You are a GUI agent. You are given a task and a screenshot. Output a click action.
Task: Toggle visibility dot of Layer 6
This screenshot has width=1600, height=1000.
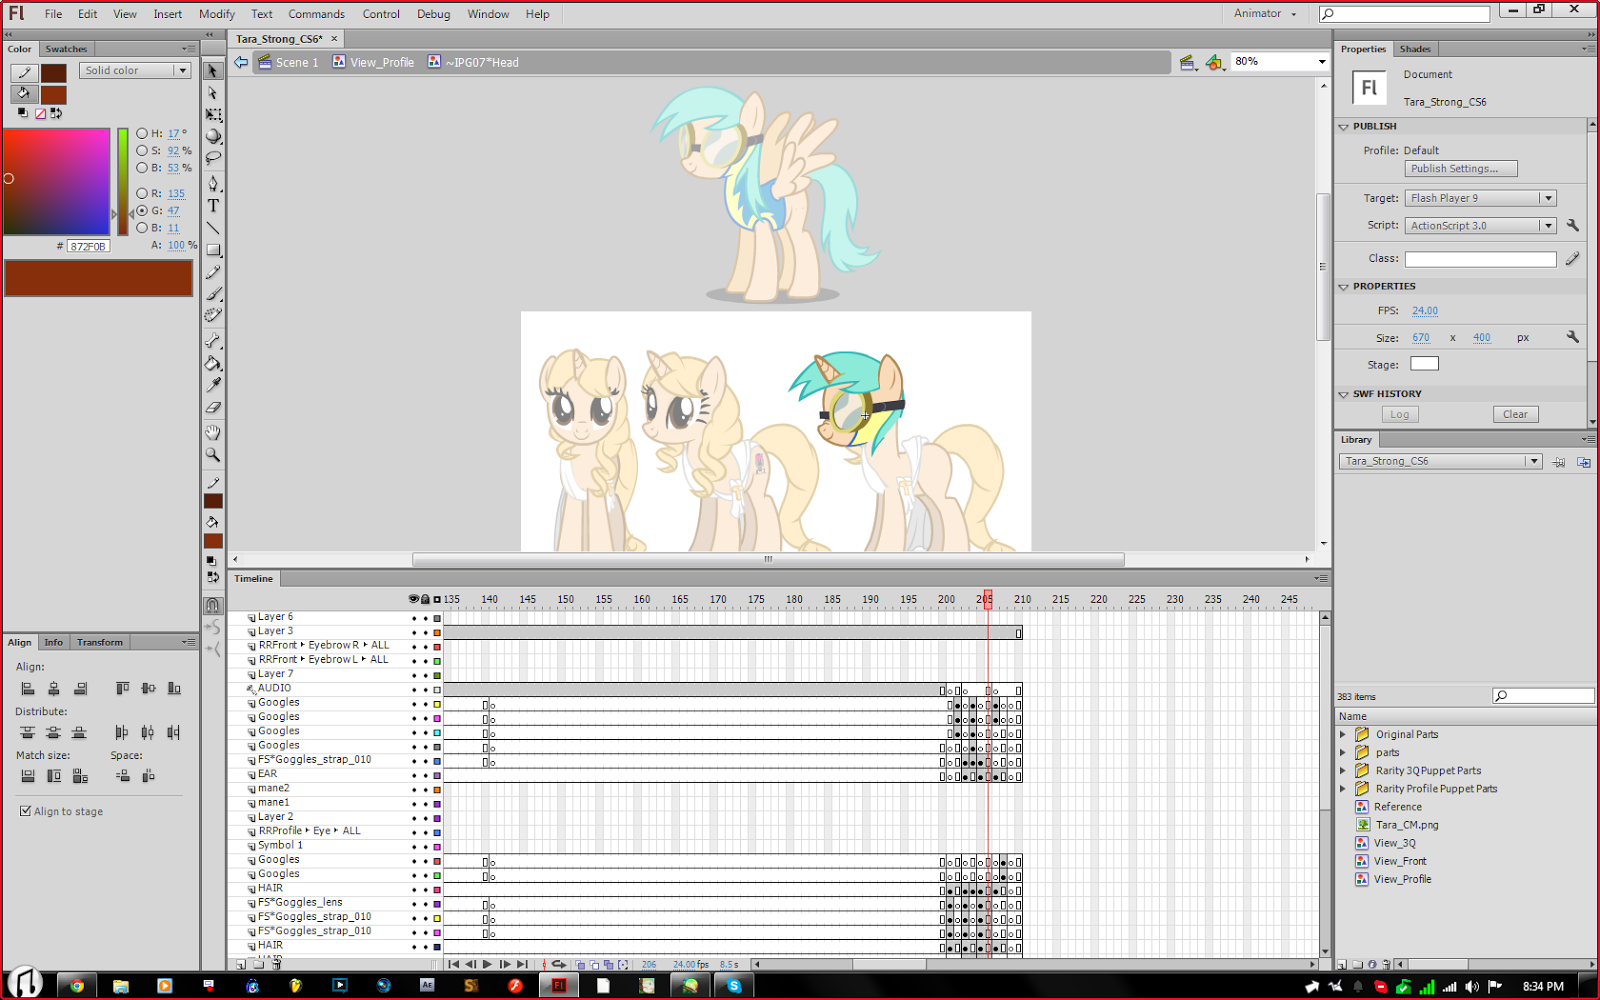click(414, 618)
